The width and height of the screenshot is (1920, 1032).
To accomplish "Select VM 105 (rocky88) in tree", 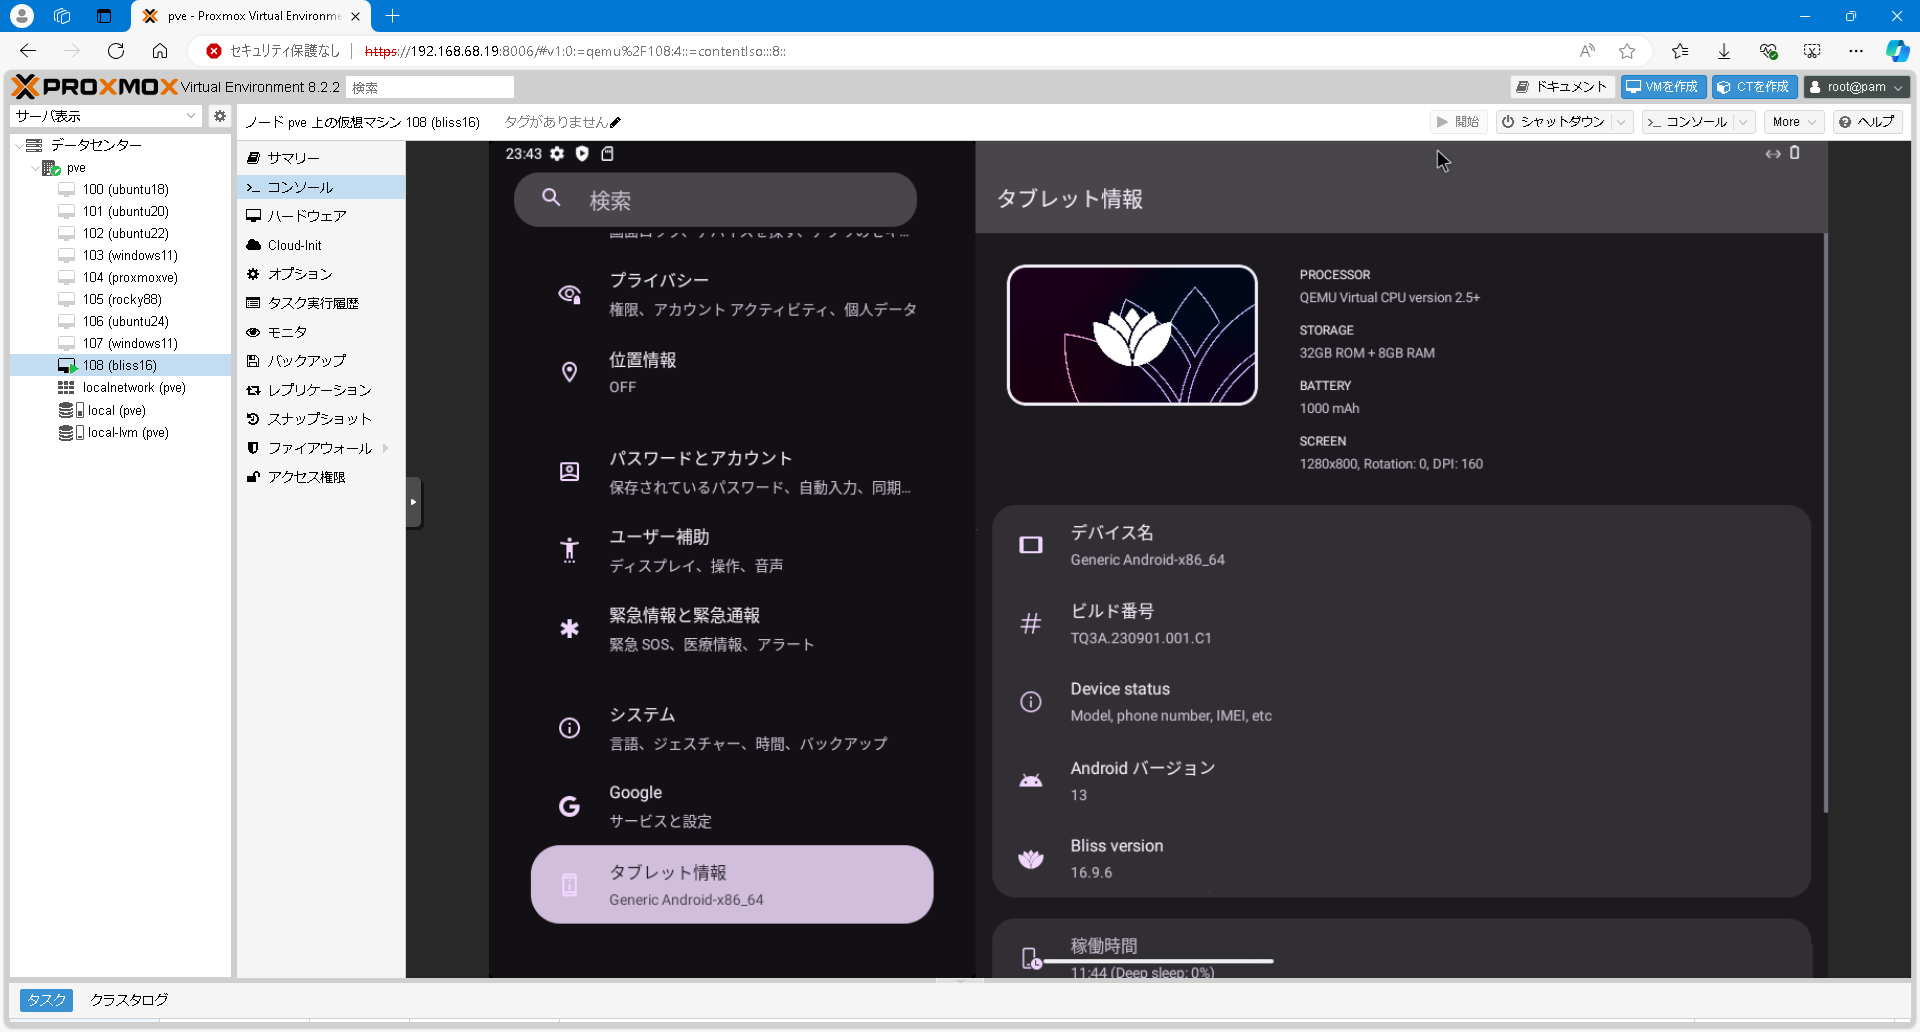I will click(121, 299).
